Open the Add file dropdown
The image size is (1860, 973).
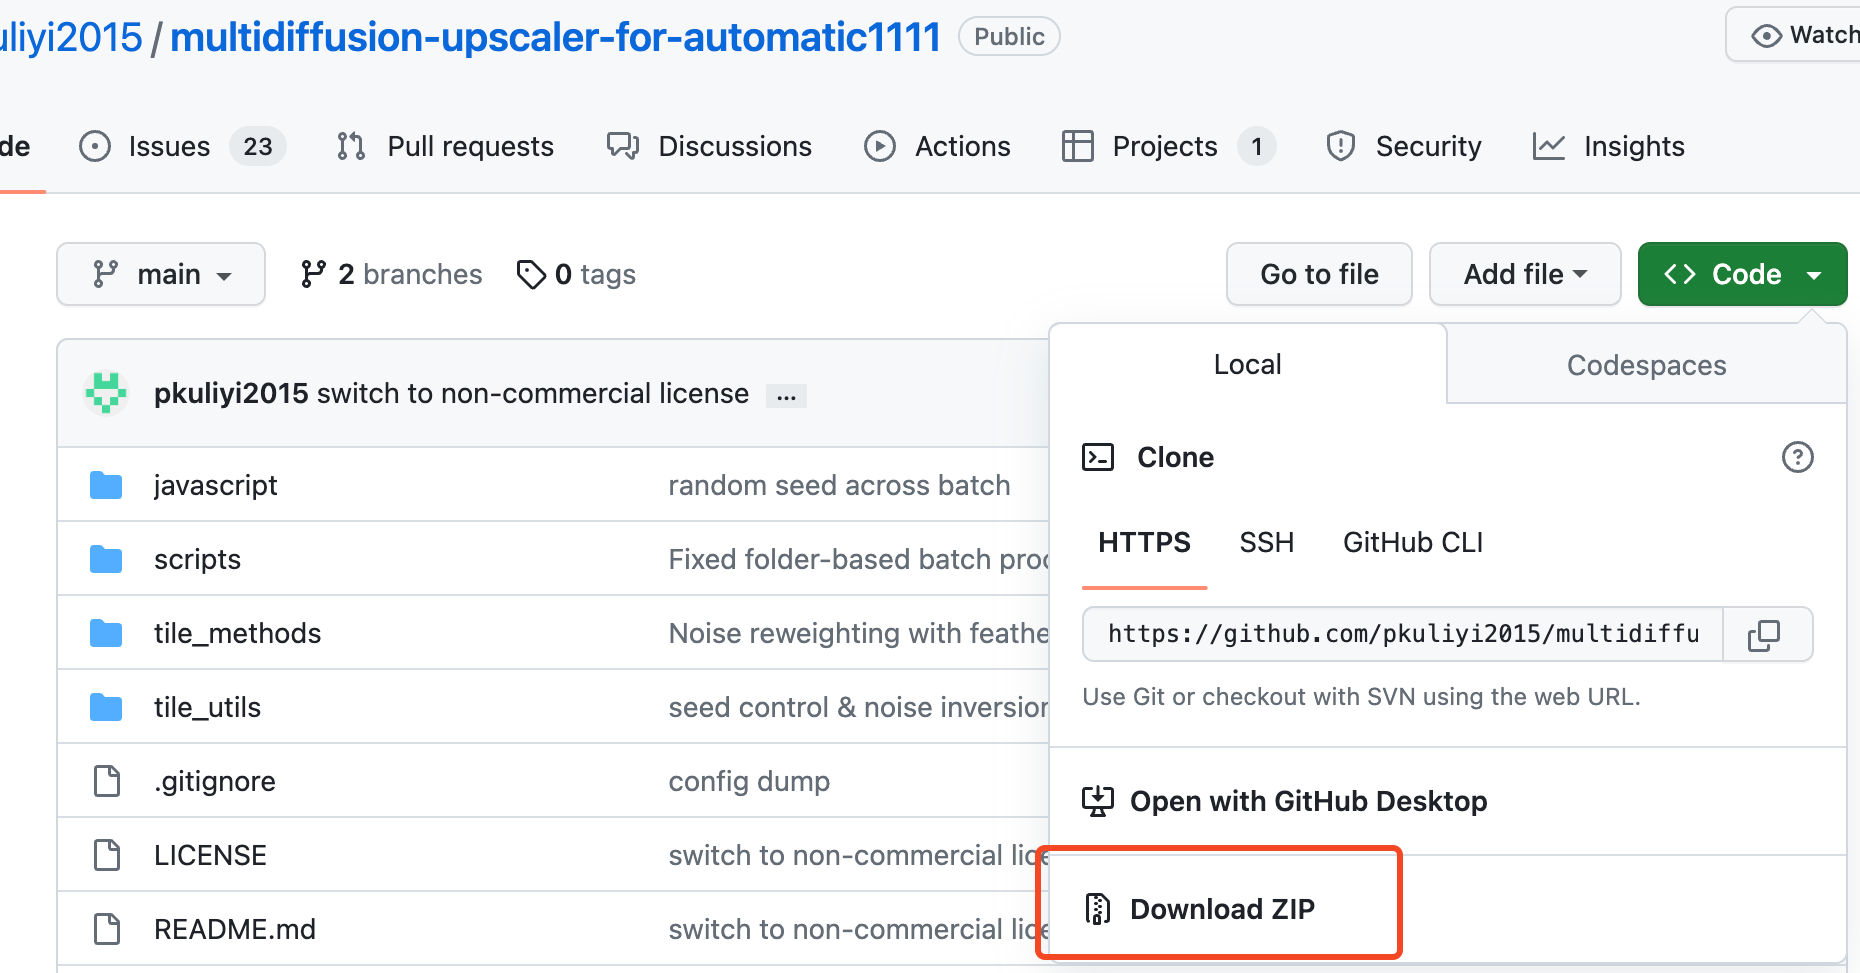click(1524, 274)
